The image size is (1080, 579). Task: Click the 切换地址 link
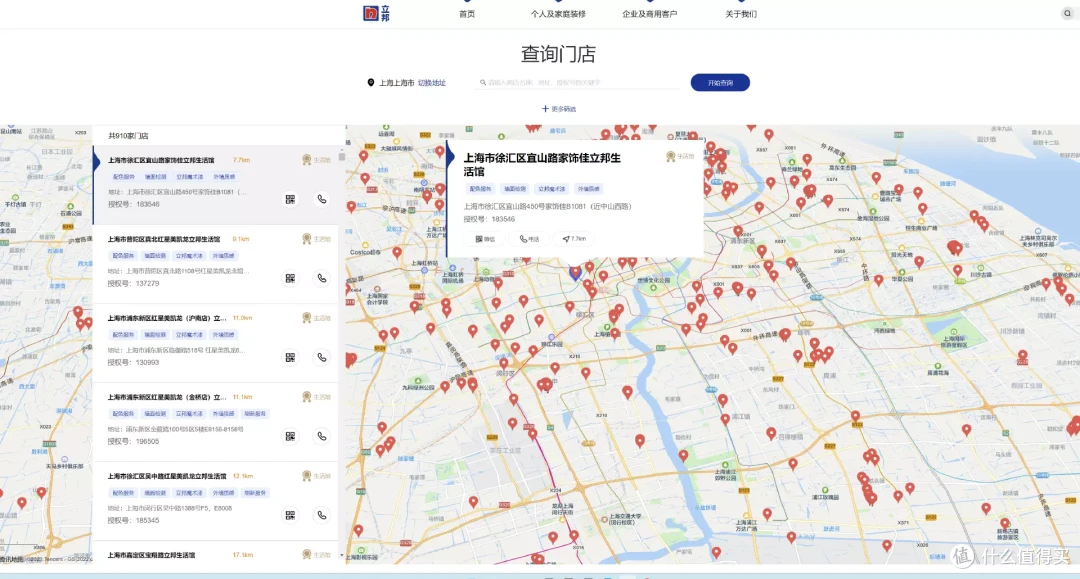click(x=432, y=83)
